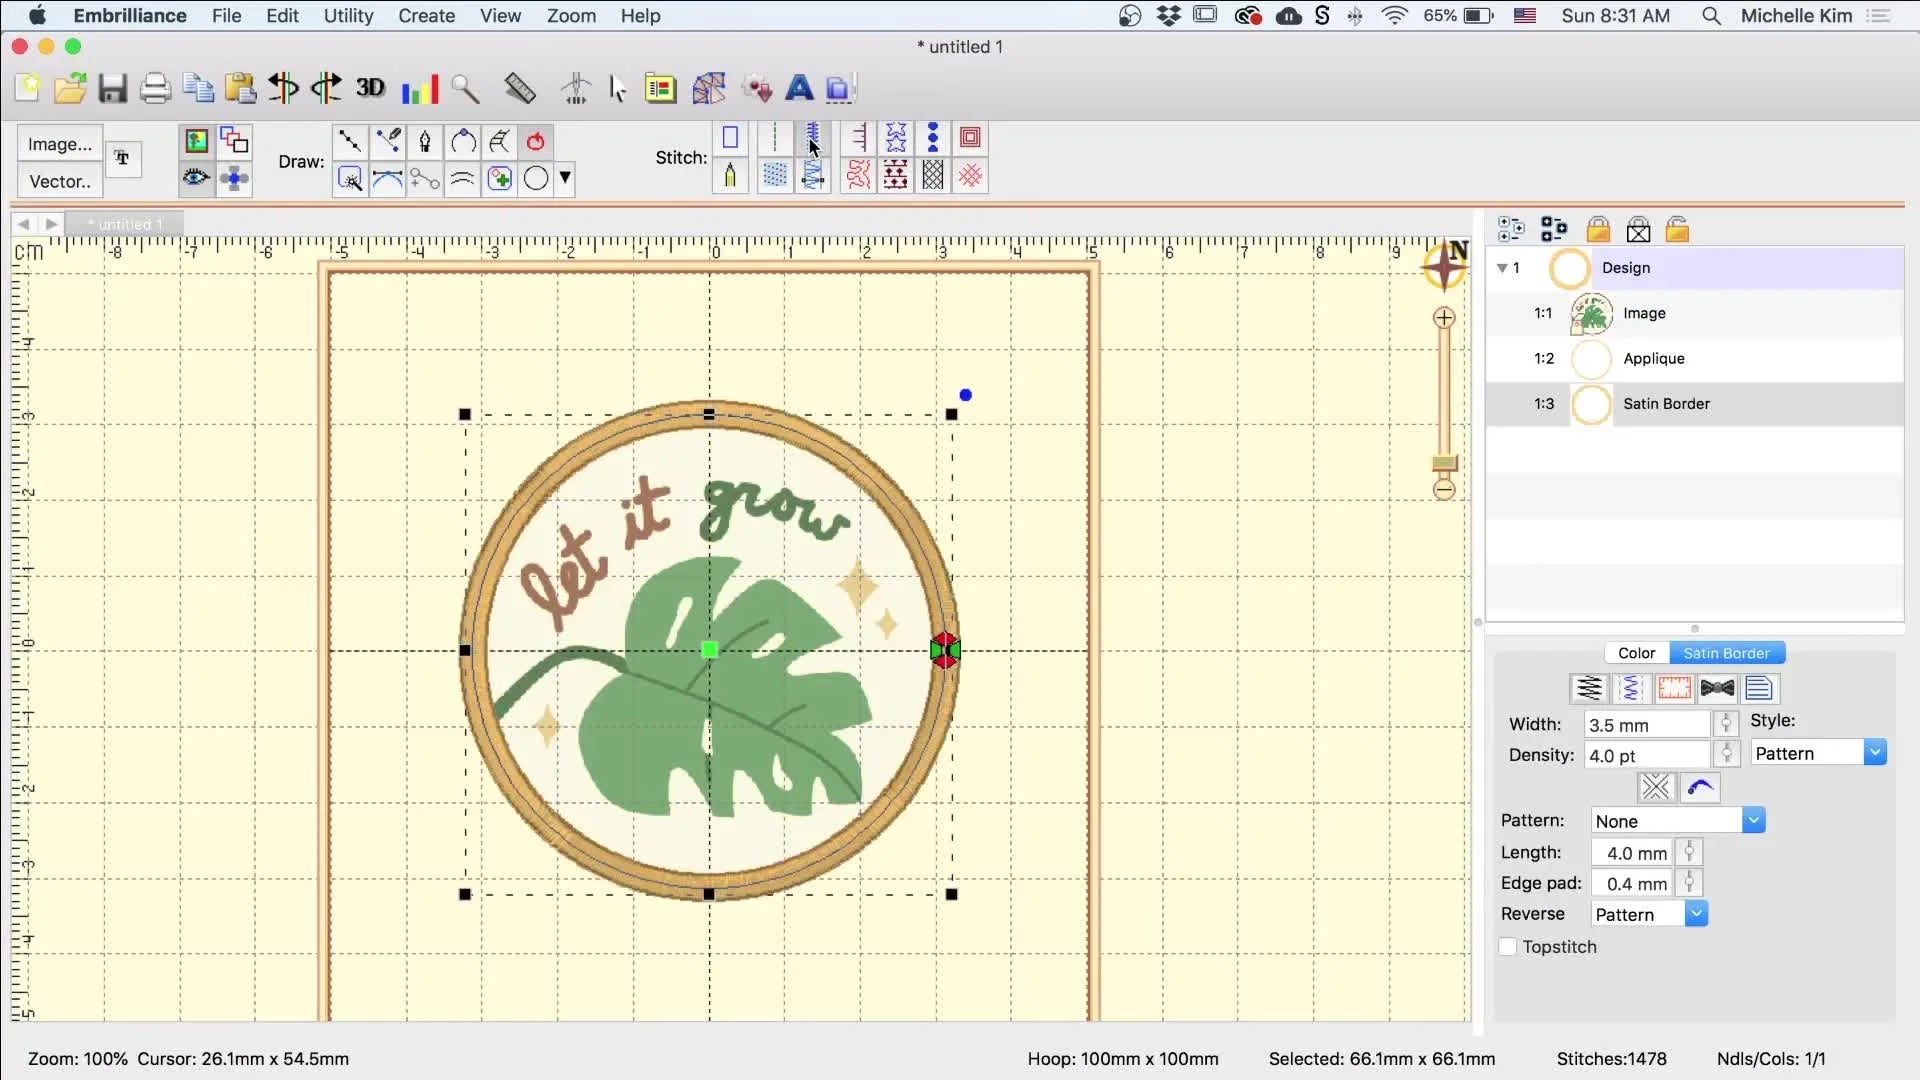Select the freehand line draw tool
This screenshot has height=1080, width=1920.
[x=388, y=142]
